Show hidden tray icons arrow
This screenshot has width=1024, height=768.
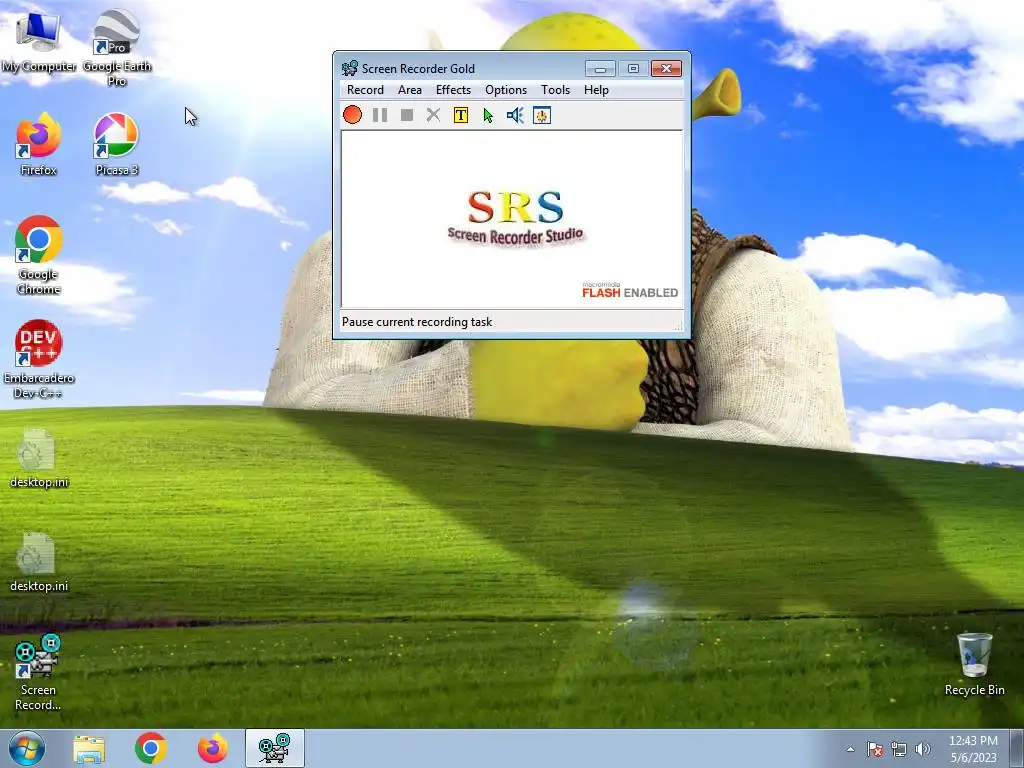(850, 749)
